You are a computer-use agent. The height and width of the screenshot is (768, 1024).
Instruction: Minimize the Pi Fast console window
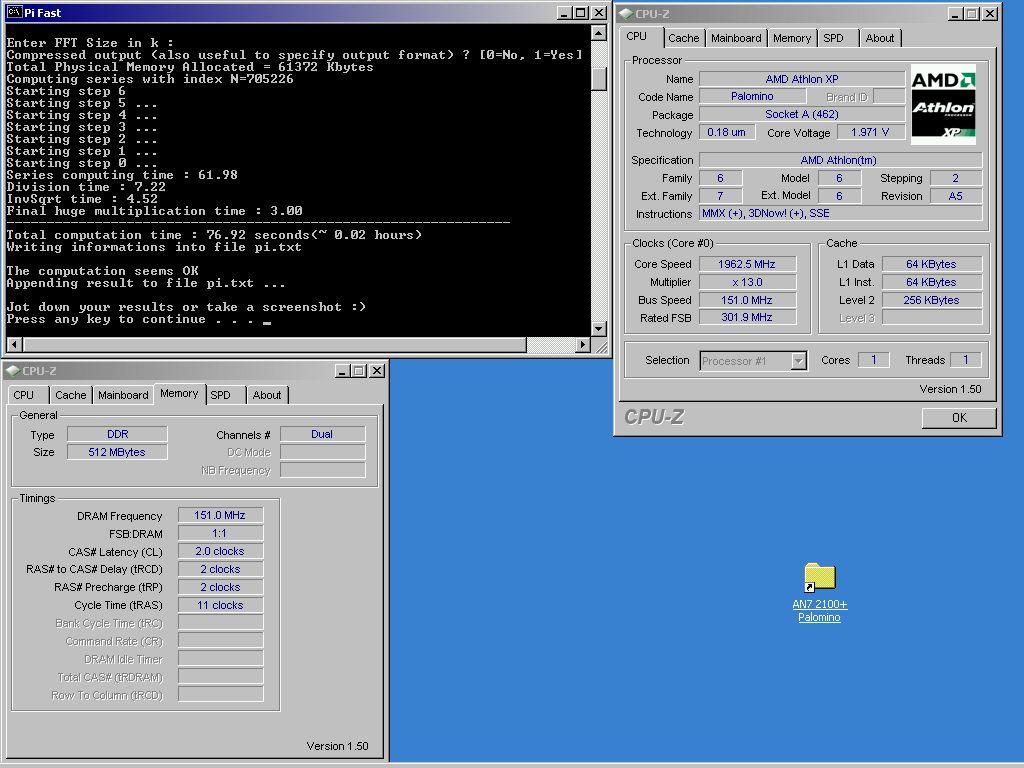[x=565, y=12]
